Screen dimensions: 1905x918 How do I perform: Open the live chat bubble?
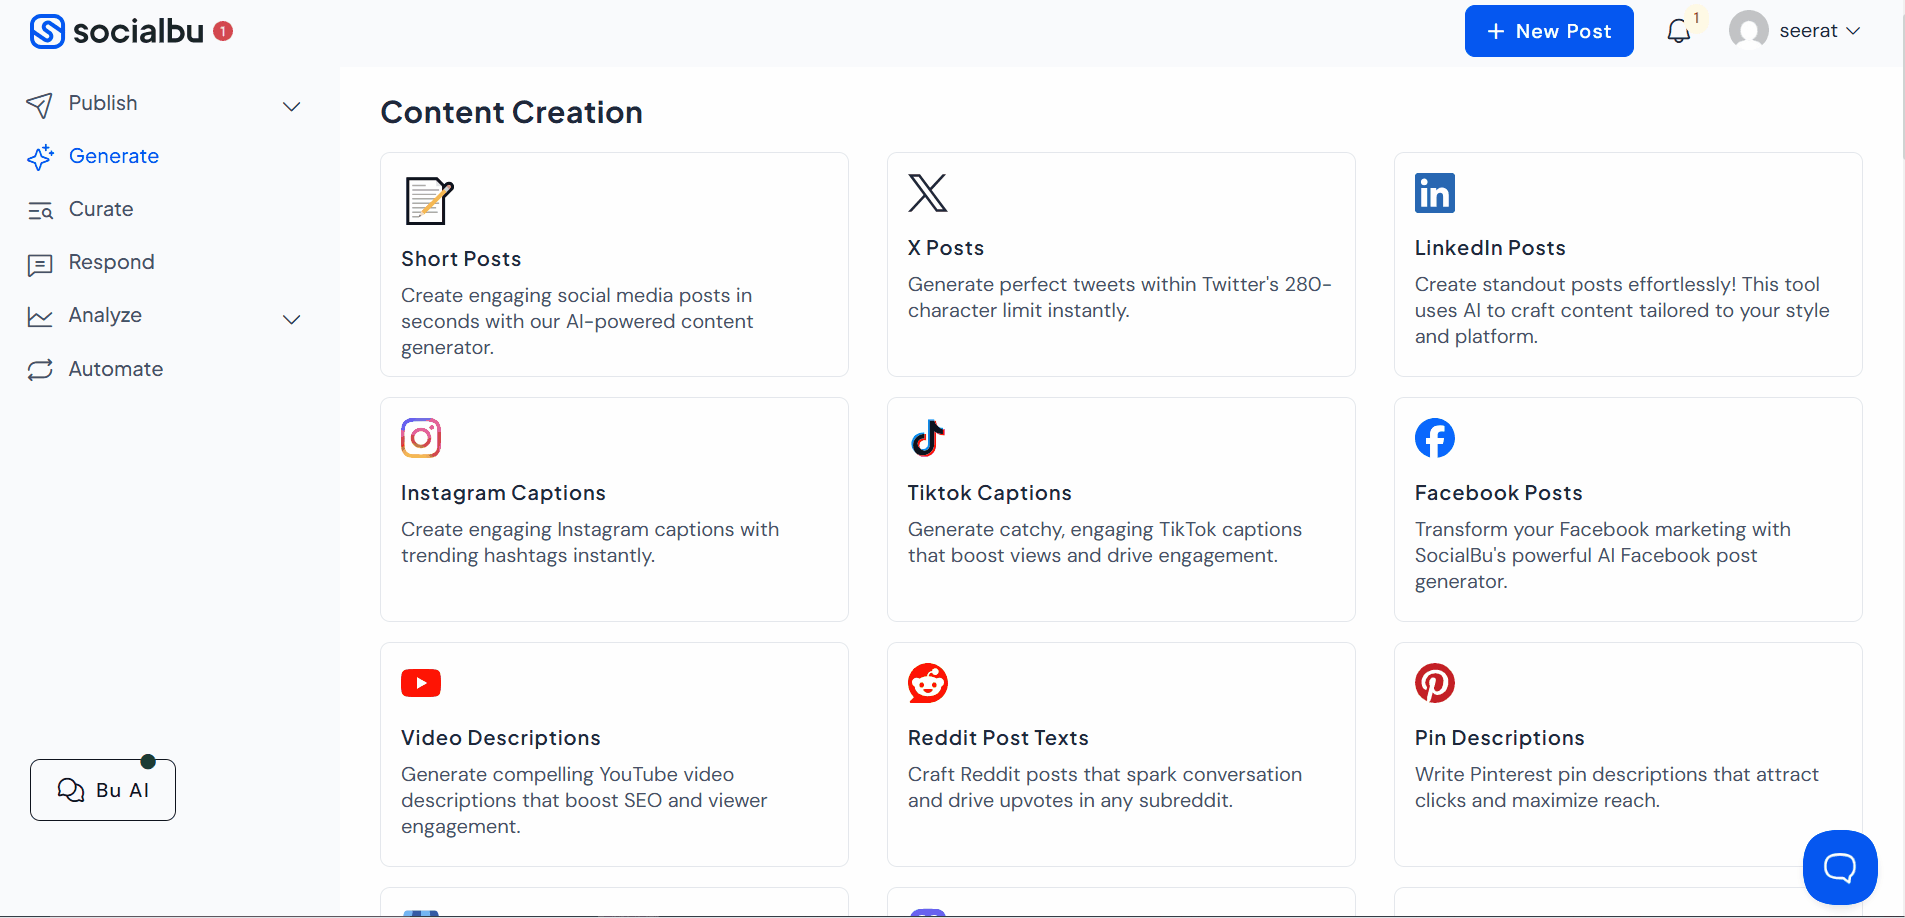pos(1838,867)
